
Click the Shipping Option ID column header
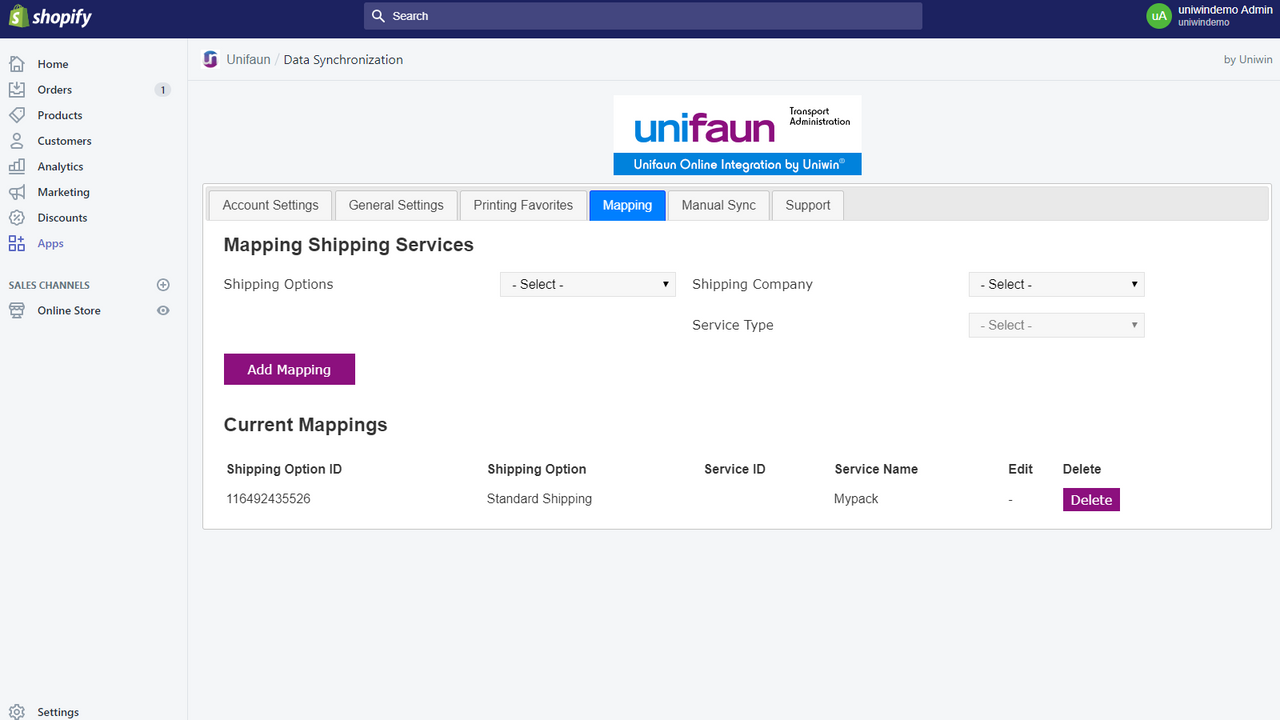coord(284,469)
